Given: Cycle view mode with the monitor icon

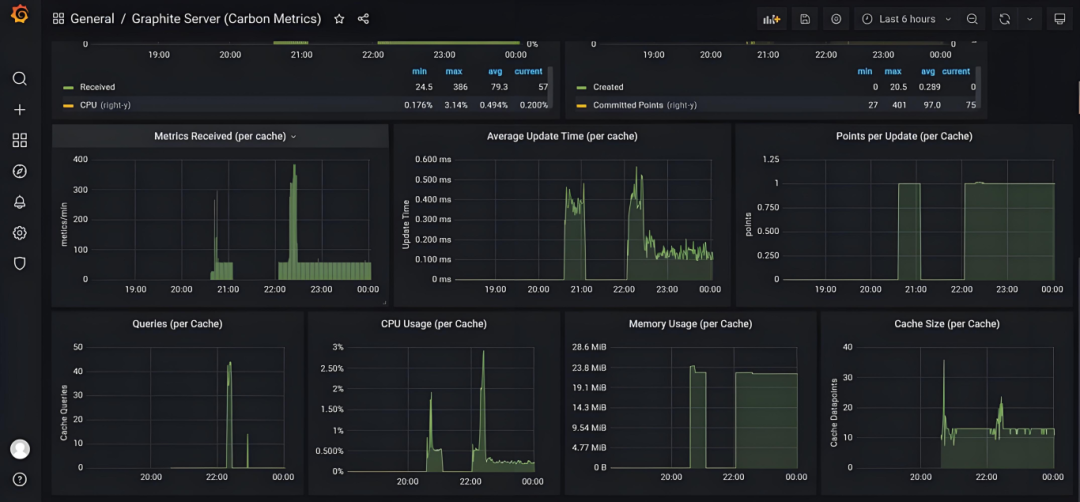Looking at the screenshot, I should coord(1059,19).
